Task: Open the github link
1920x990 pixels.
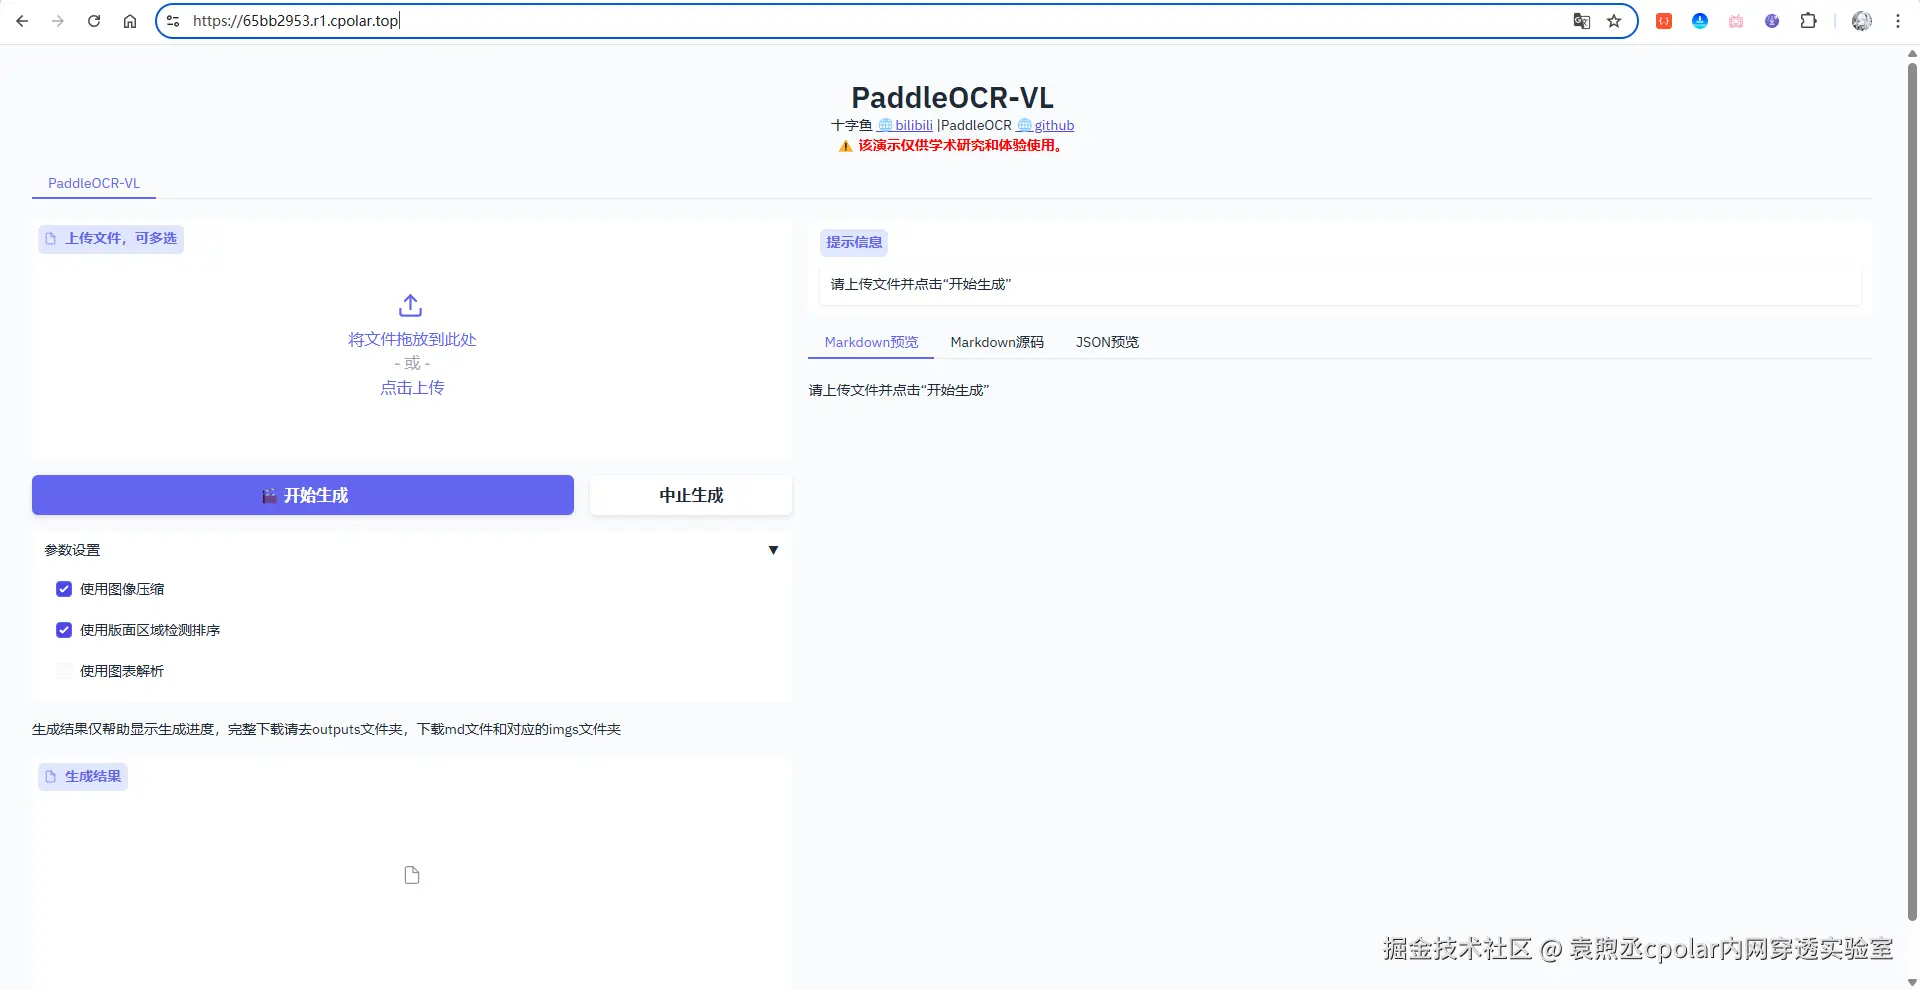Action: click(x=1045, y=125)
